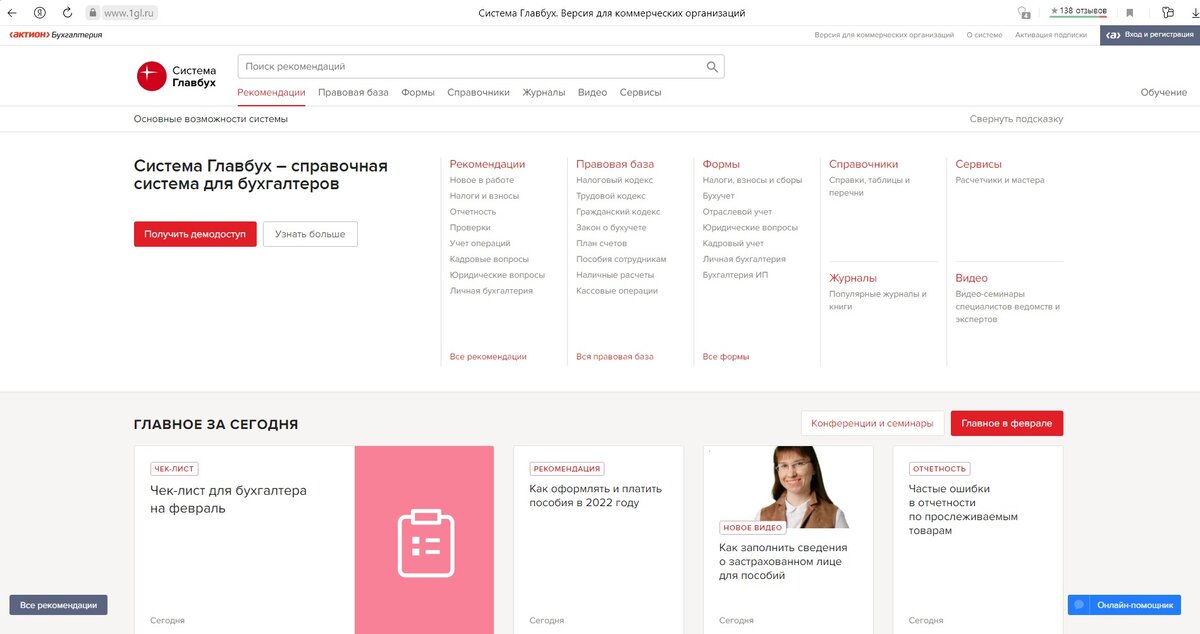Open the Сервисы tab

point(640,92)
